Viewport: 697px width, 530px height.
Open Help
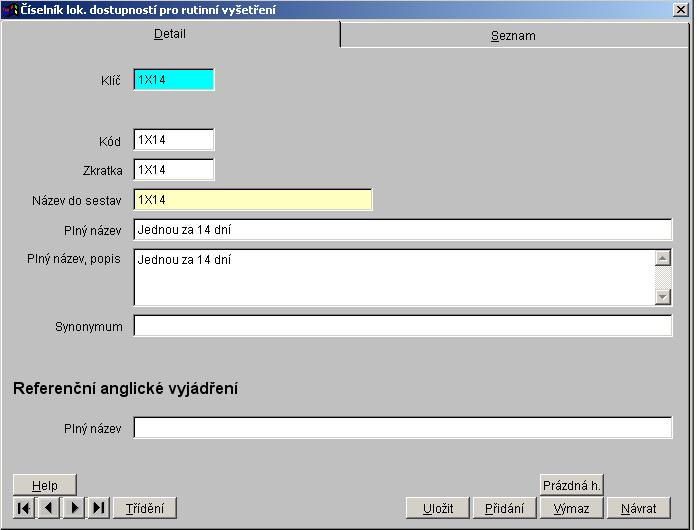pos(45,485)
